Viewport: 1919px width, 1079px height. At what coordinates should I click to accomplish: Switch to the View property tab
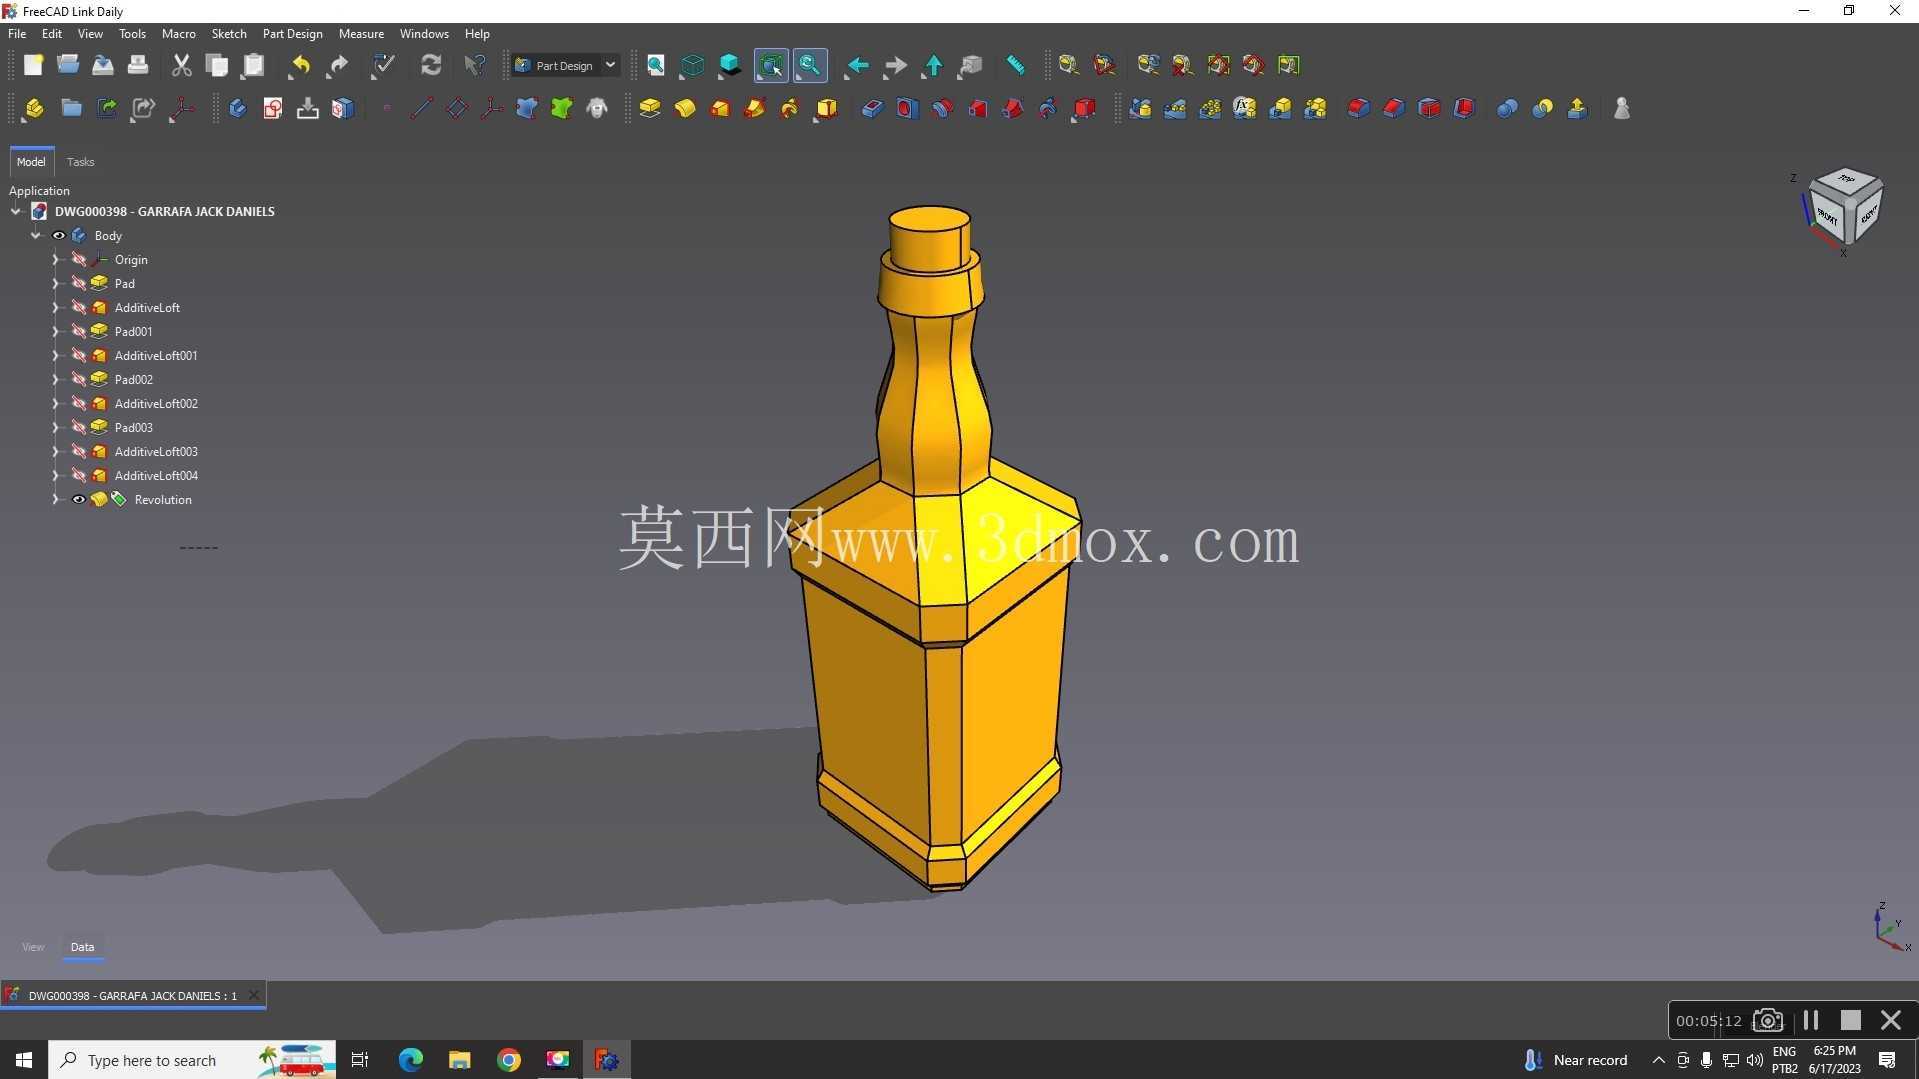click(x=33, y=947)
